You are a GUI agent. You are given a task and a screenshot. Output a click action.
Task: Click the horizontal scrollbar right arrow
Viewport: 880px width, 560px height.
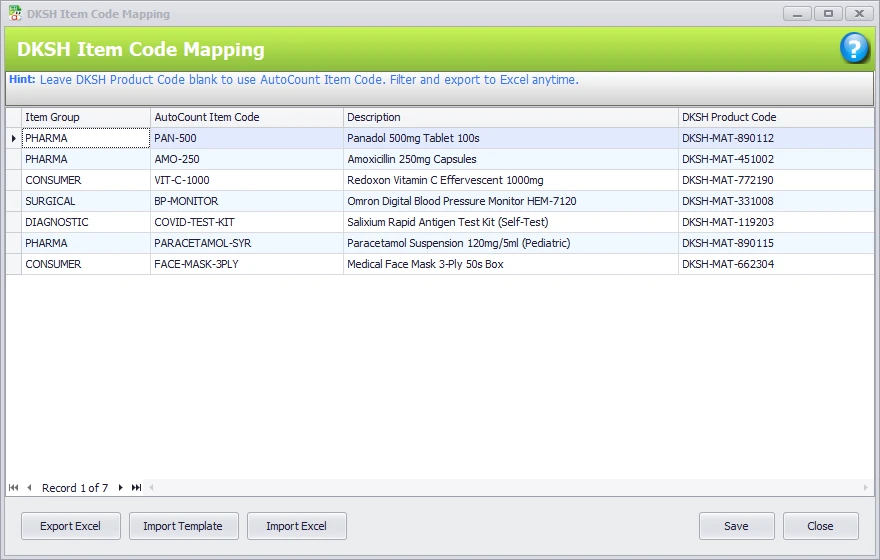[865, 488]
